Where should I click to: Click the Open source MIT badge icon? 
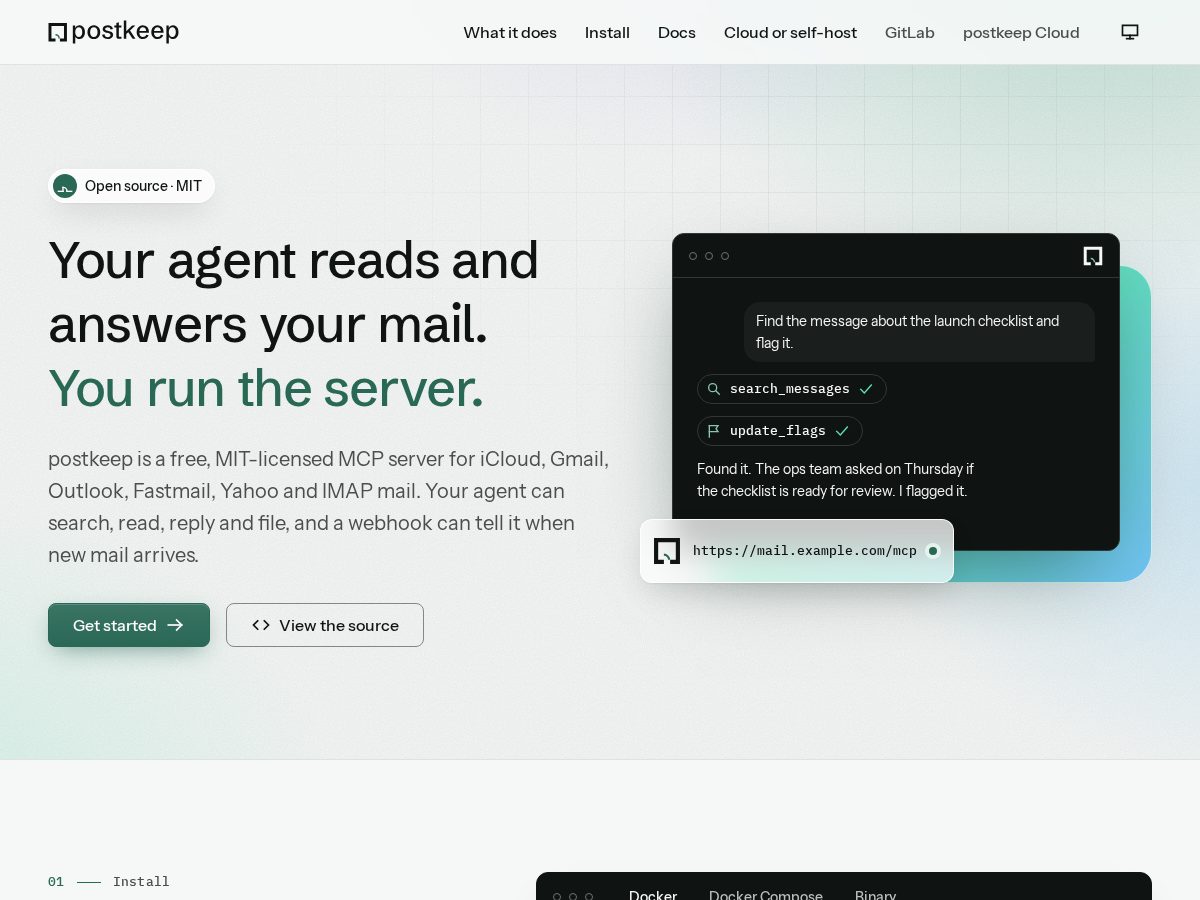tap(65, 186)
